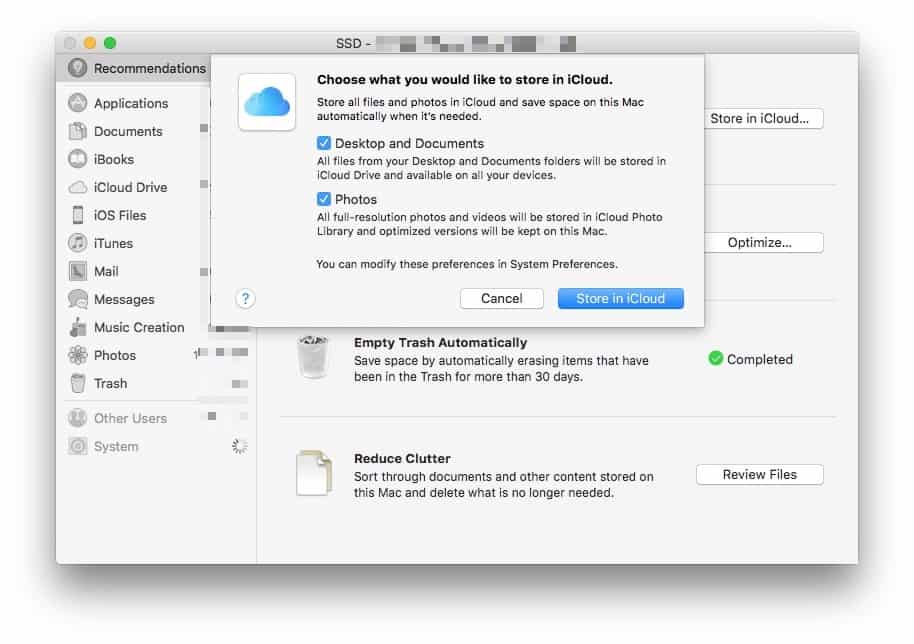Image resolution: width=914 pixels, height=644 pixels.
Task: Click the Messages speech bubble icon
Action: tap(78, 299)
